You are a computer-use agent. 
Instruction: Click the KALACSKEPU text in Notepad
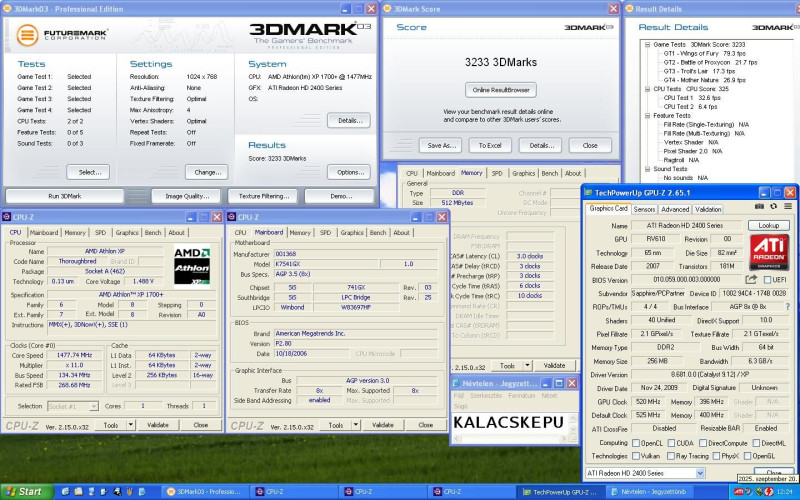pyautogui.click(x=508, y=422)
